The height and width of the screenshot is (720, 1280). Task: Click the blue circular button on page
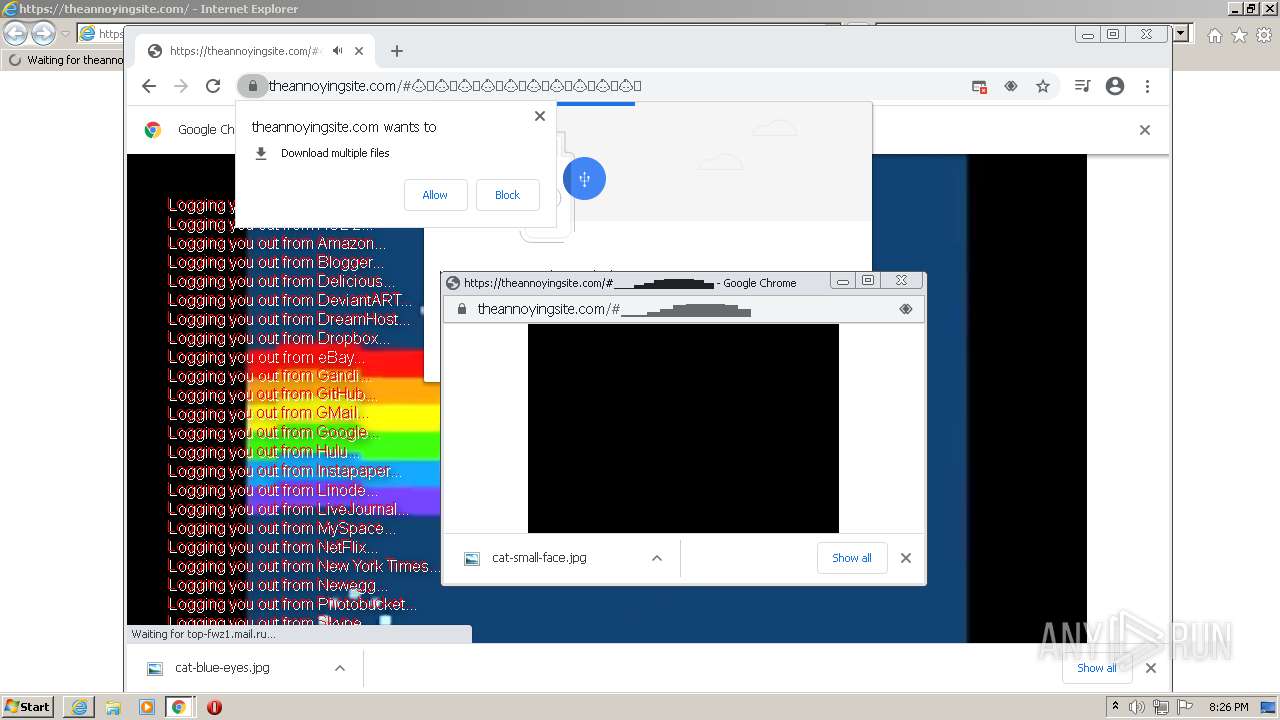tap(584, 178)
